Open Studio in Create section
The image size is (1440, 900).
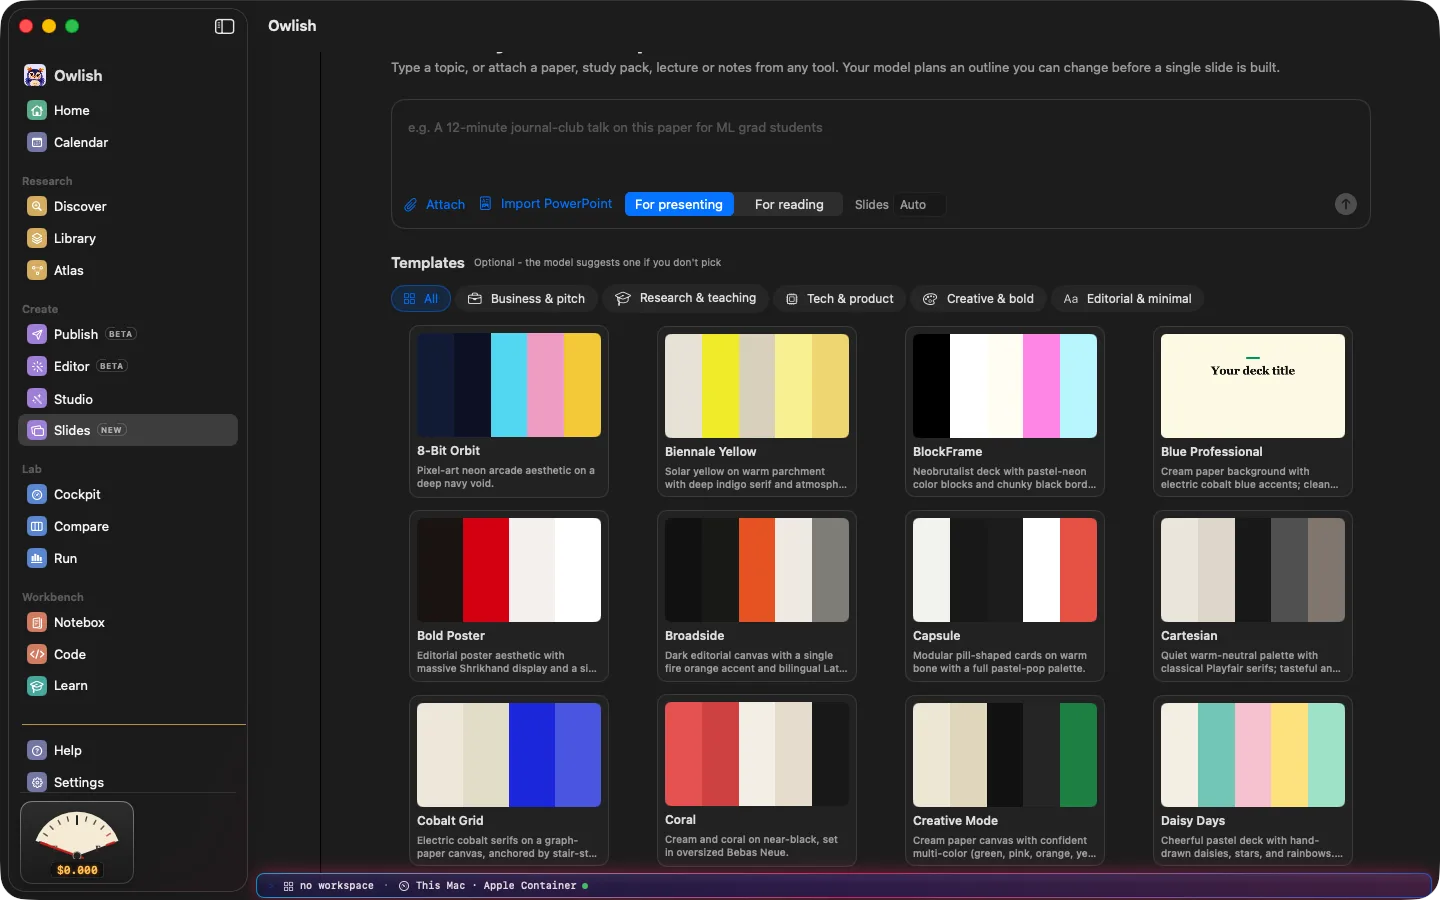128,398
